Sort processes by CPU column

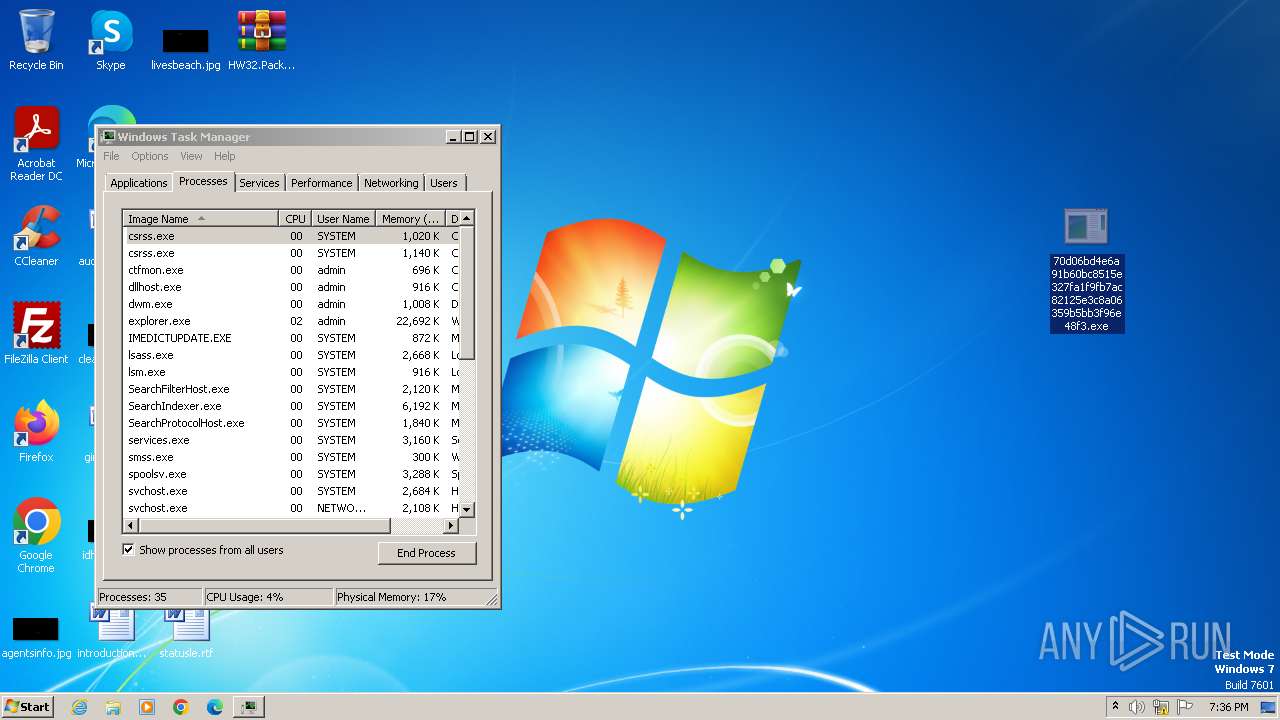[295, 219]
